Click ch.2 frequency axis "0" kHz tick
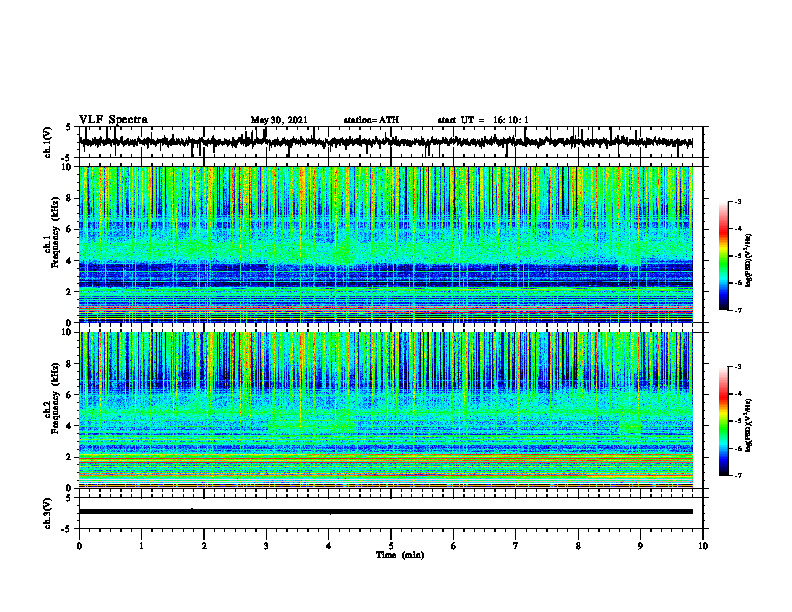This screenshot has width=792, height=612. click(71, 488)
